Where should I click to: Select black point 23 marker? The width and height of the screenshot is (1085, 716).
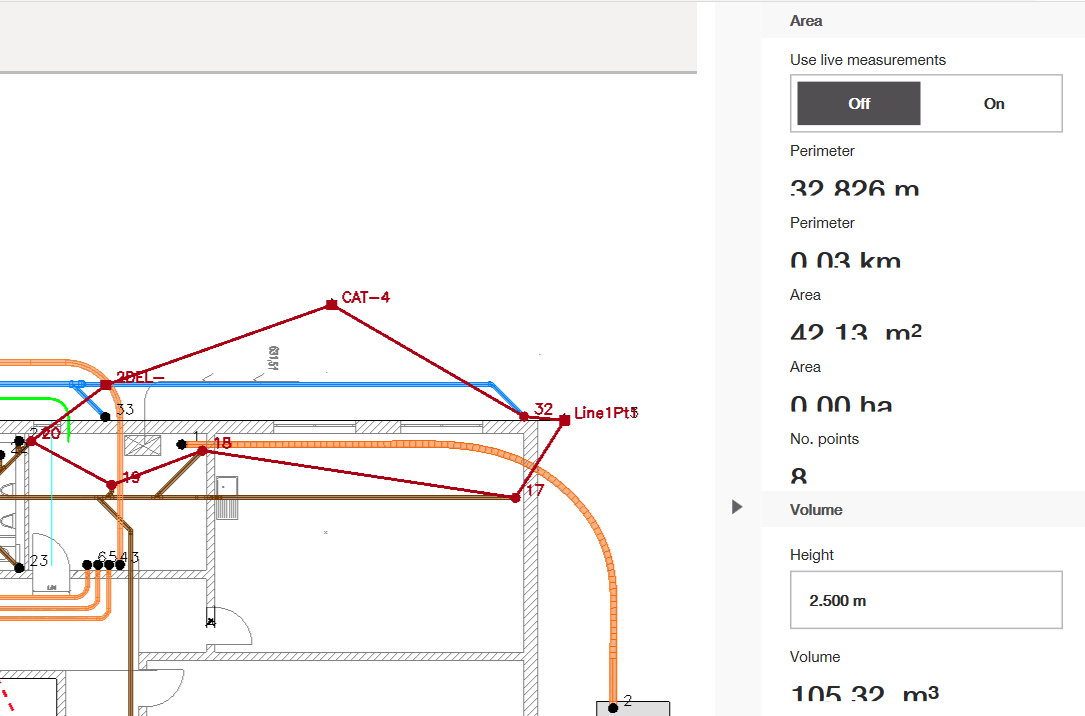19,567
